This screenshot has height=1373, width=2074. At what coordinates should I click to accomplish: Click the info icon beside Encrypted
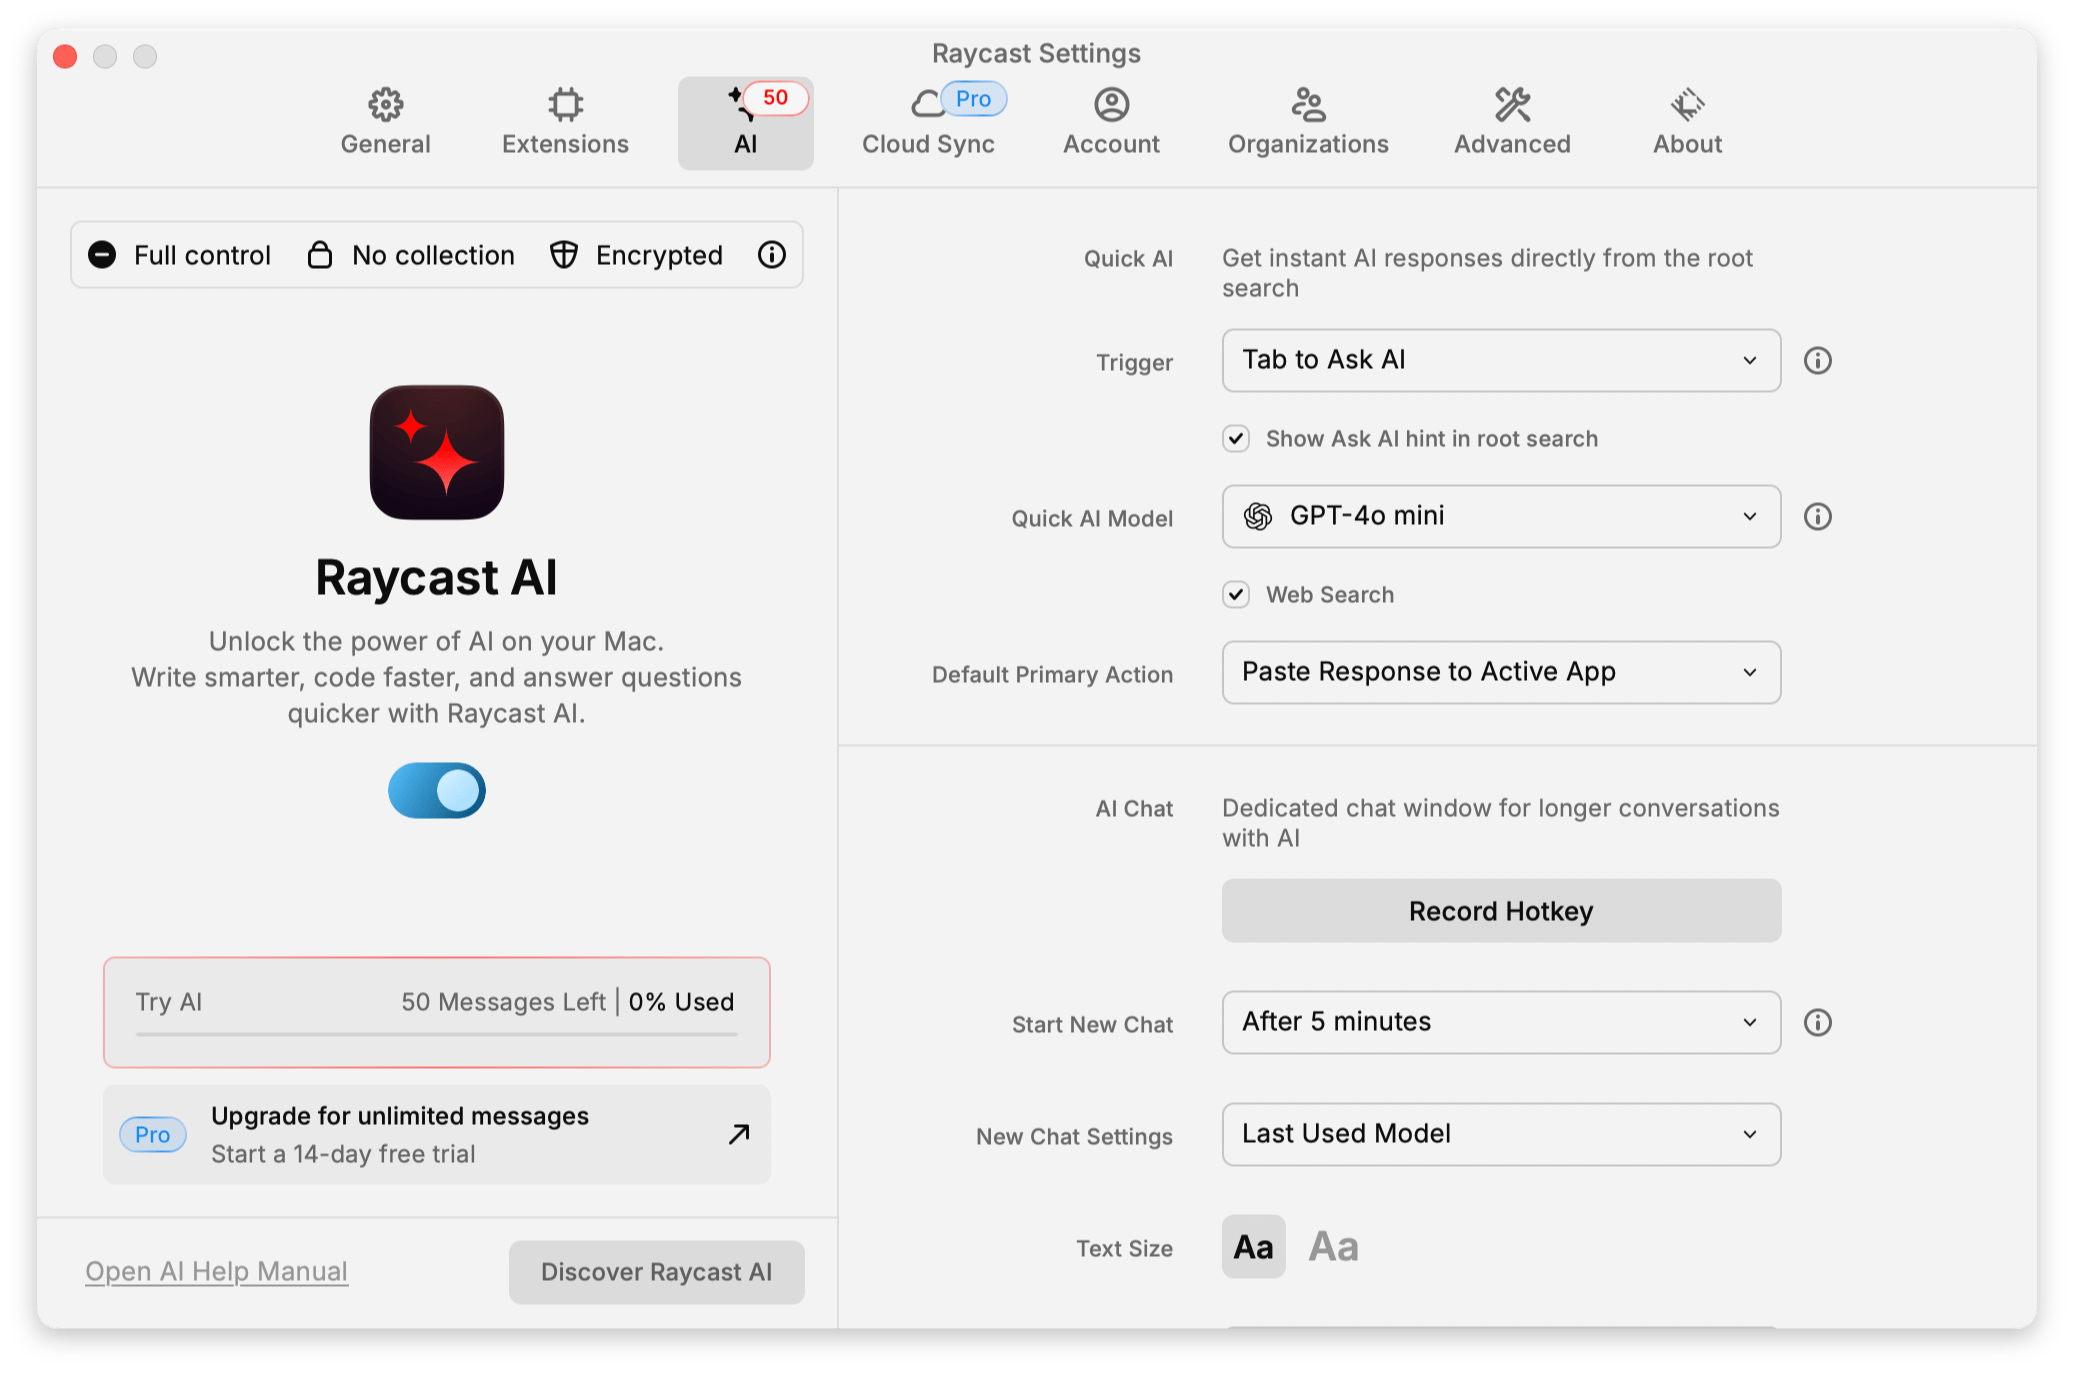point(771,255)
